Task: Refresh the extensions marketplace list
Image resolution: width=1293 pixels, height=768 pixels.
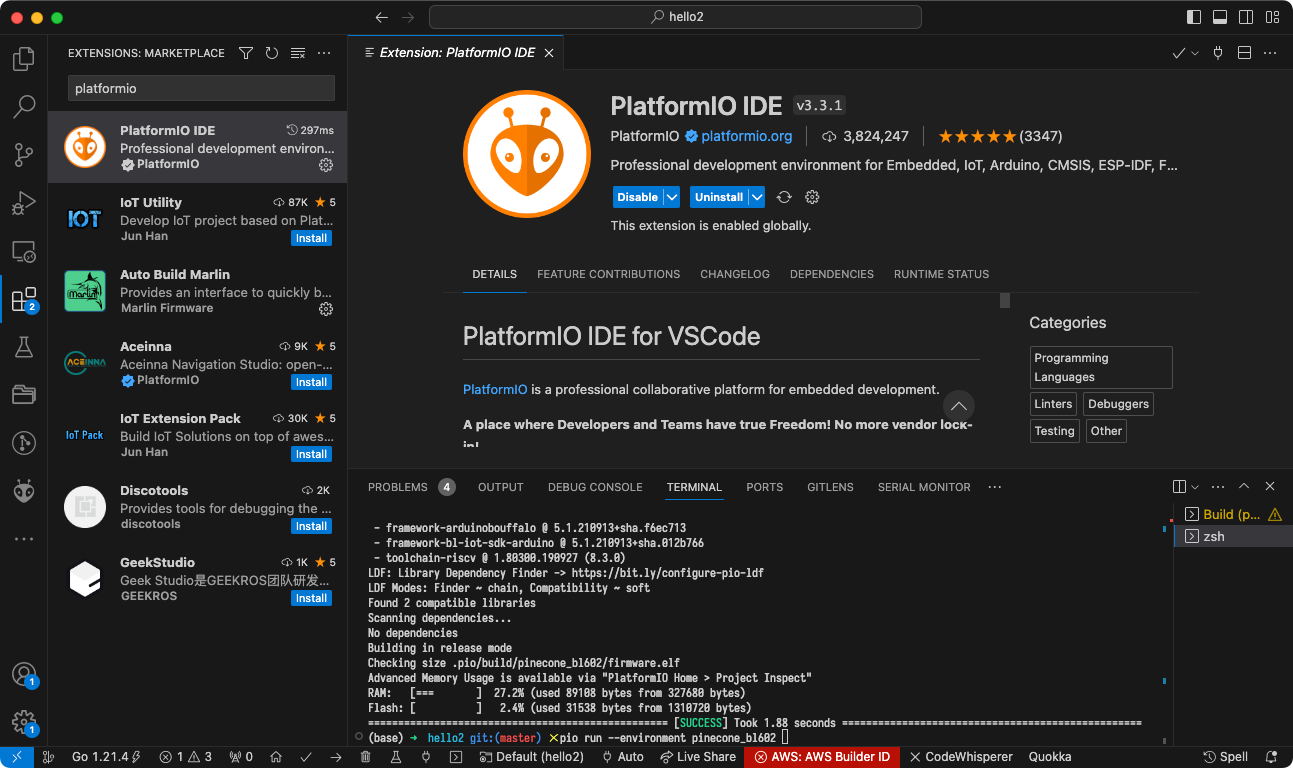Action: coord(272,53)
